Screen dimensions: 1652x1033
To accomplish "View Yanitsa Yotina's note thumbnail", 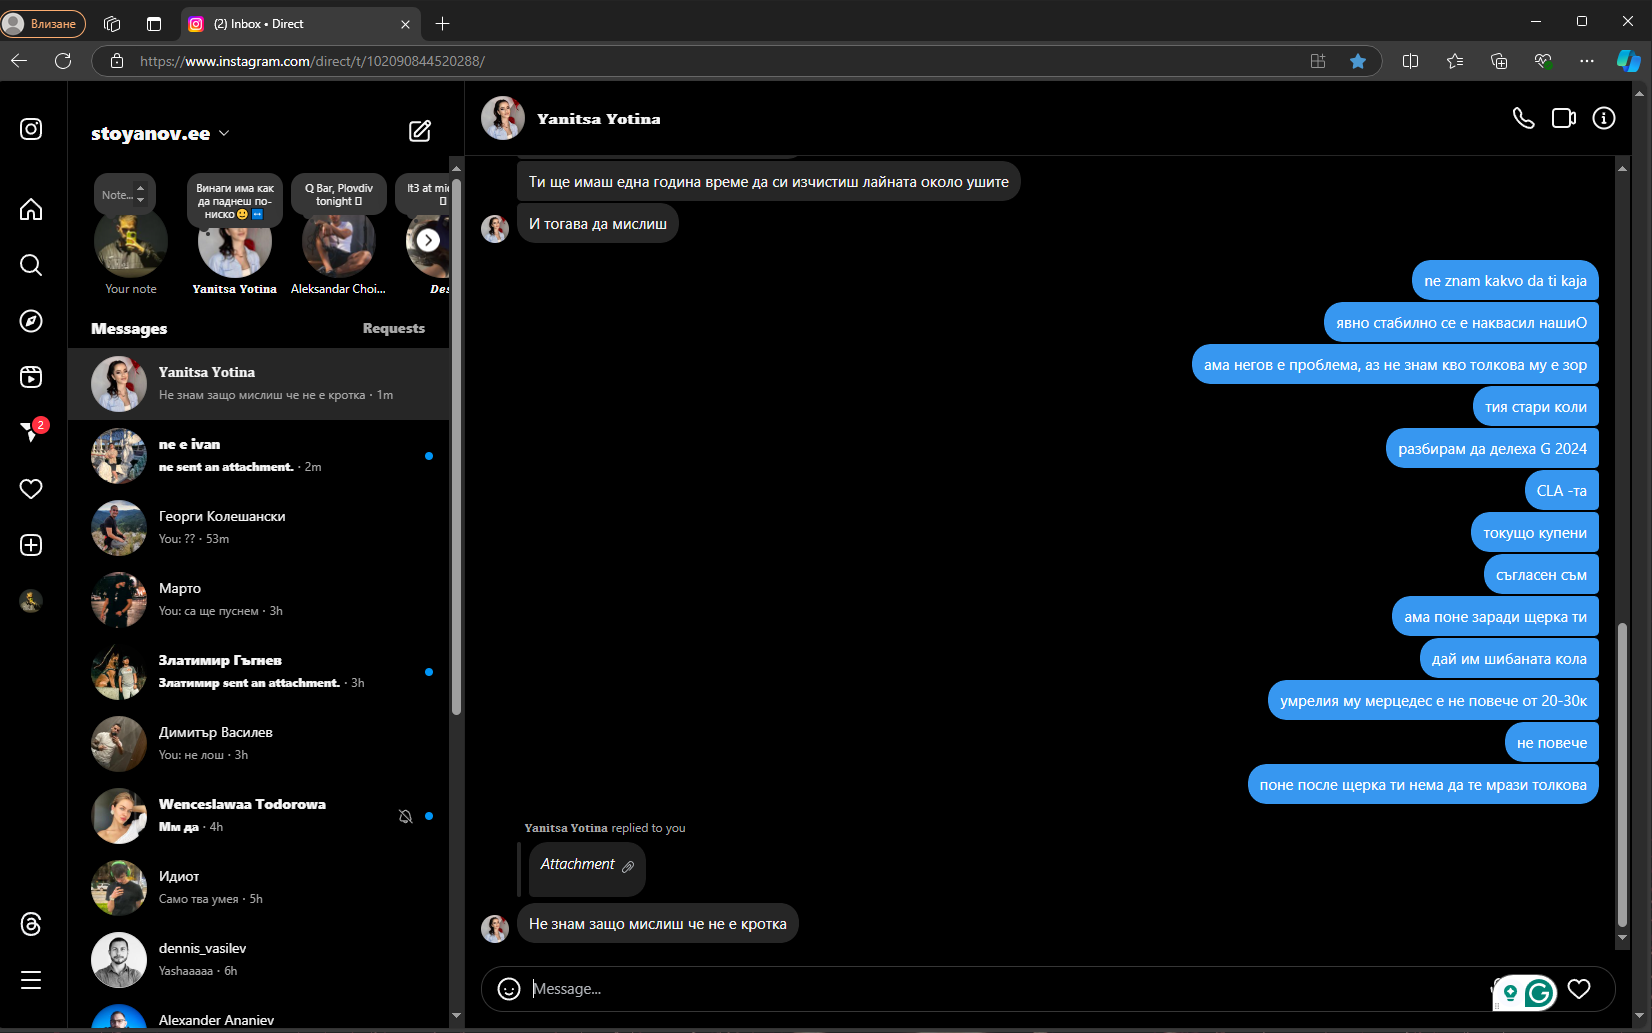I will pos(235,242).
